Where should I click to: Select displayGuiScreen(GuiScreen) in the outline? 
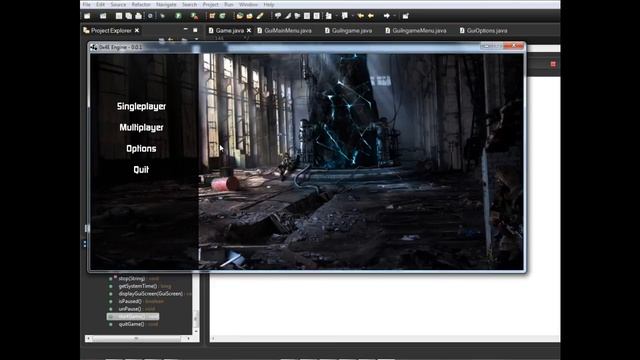(x=151, y=293)
